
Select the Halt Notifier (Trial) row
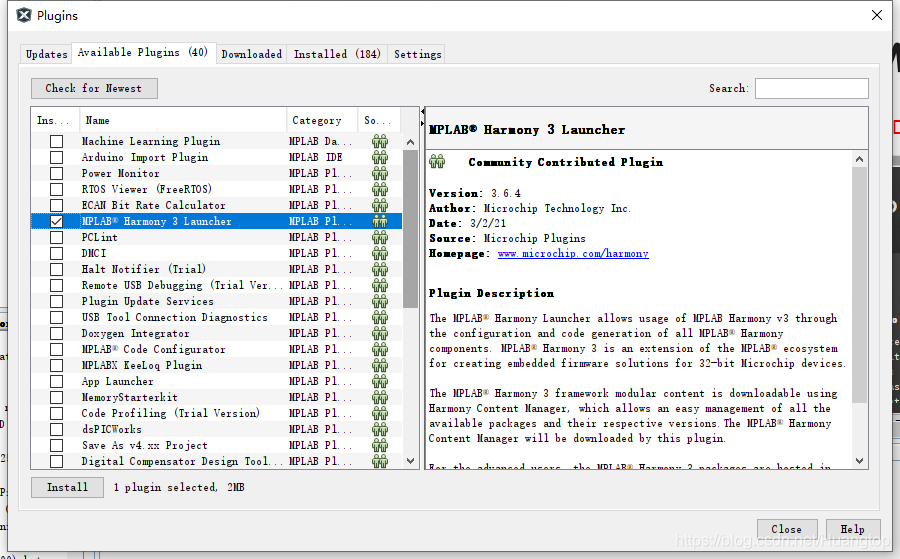pos(216,269)
